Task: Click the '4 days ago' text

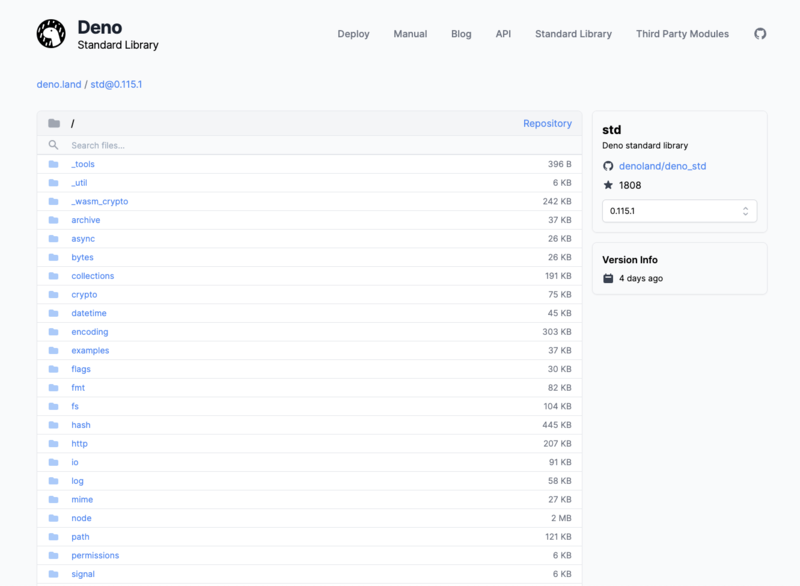Action: pos(641,278)
